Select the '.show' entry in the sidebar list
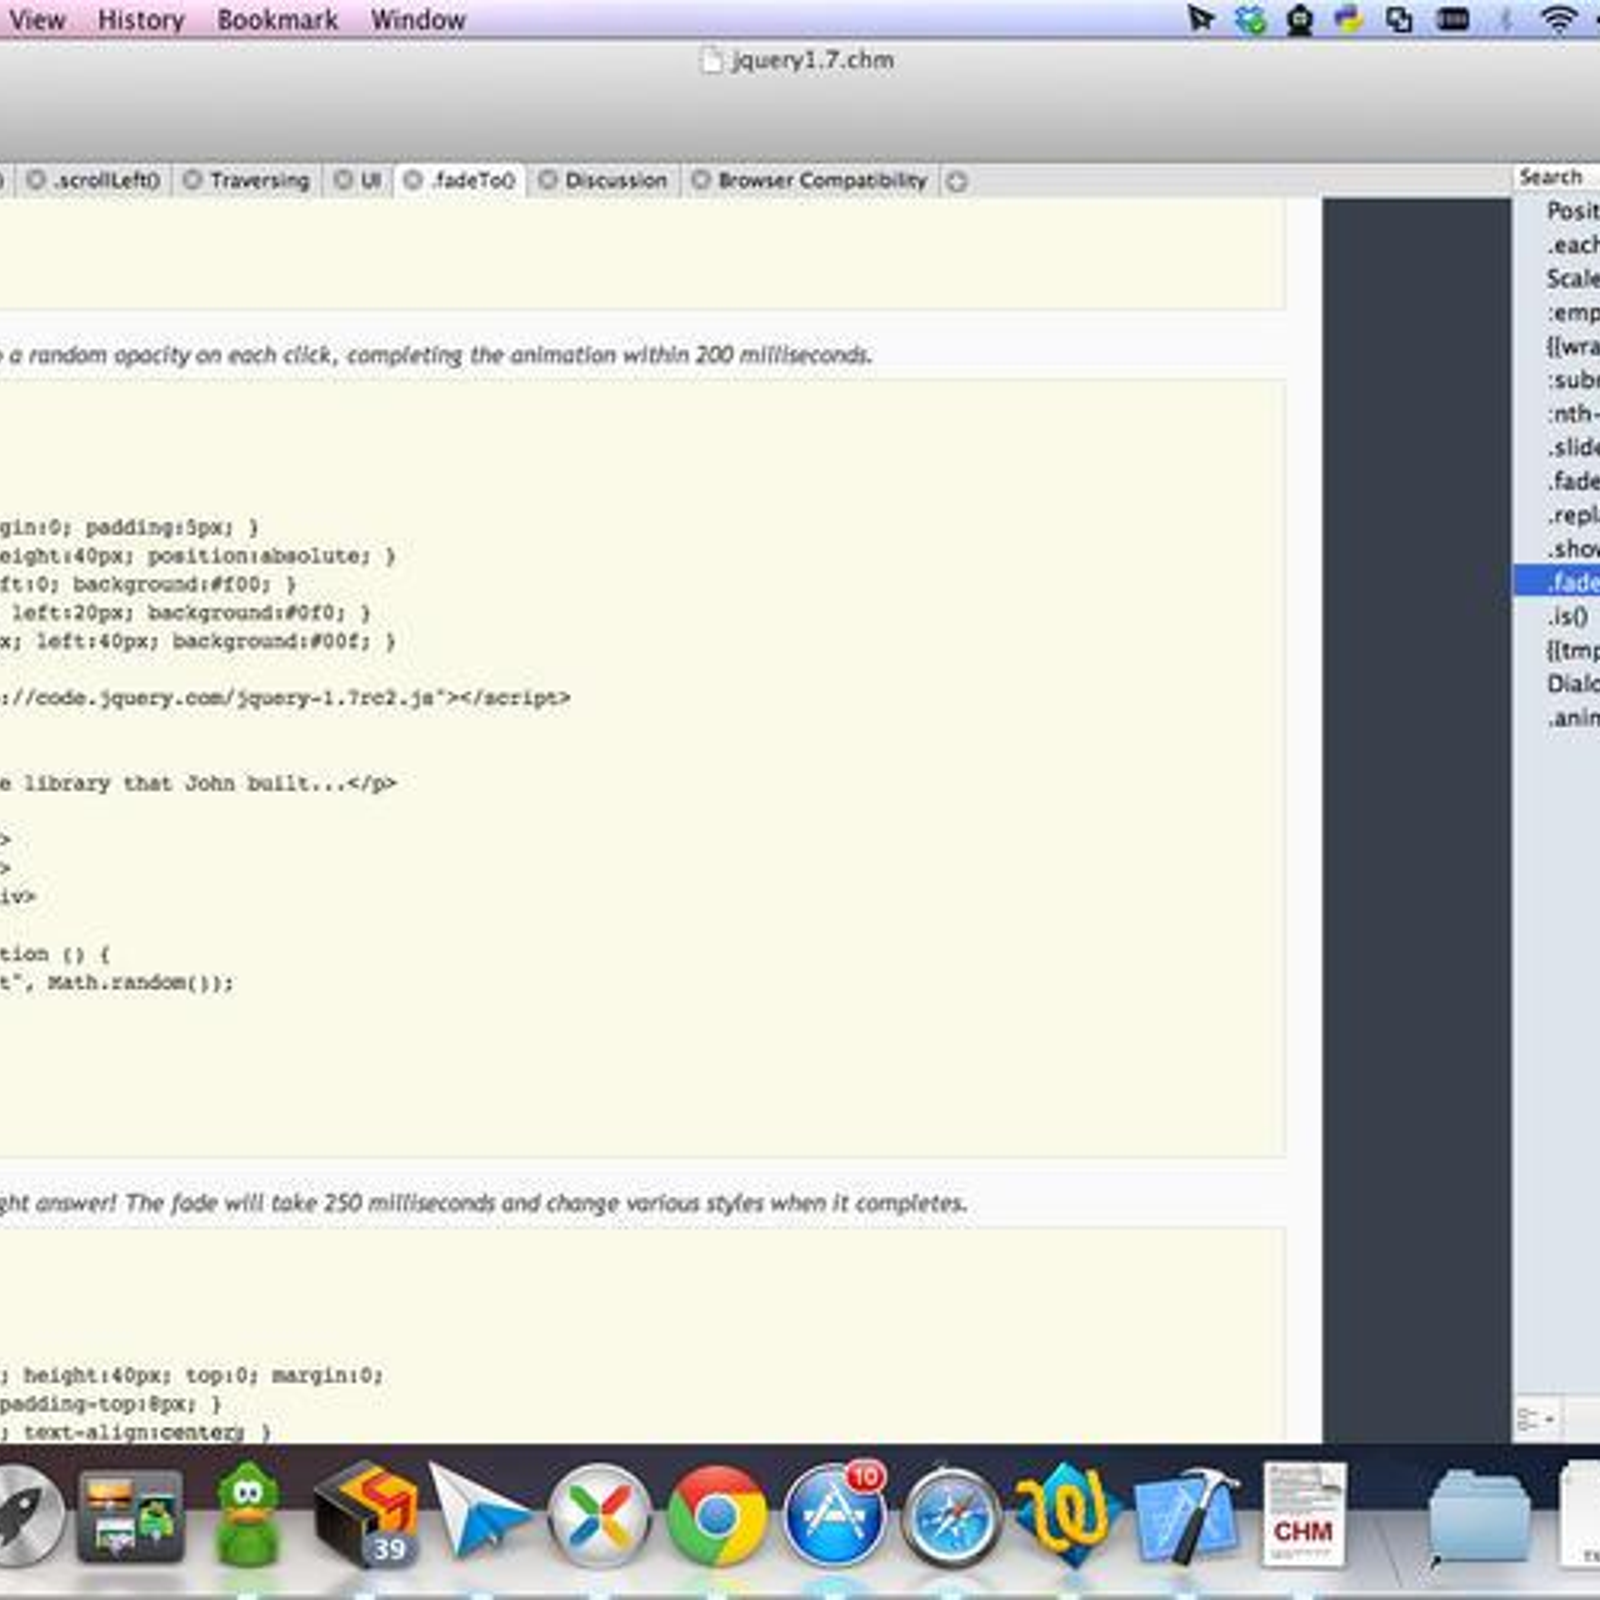The height and width of the screenshot is (1600, 1600). click(1557, 549)
